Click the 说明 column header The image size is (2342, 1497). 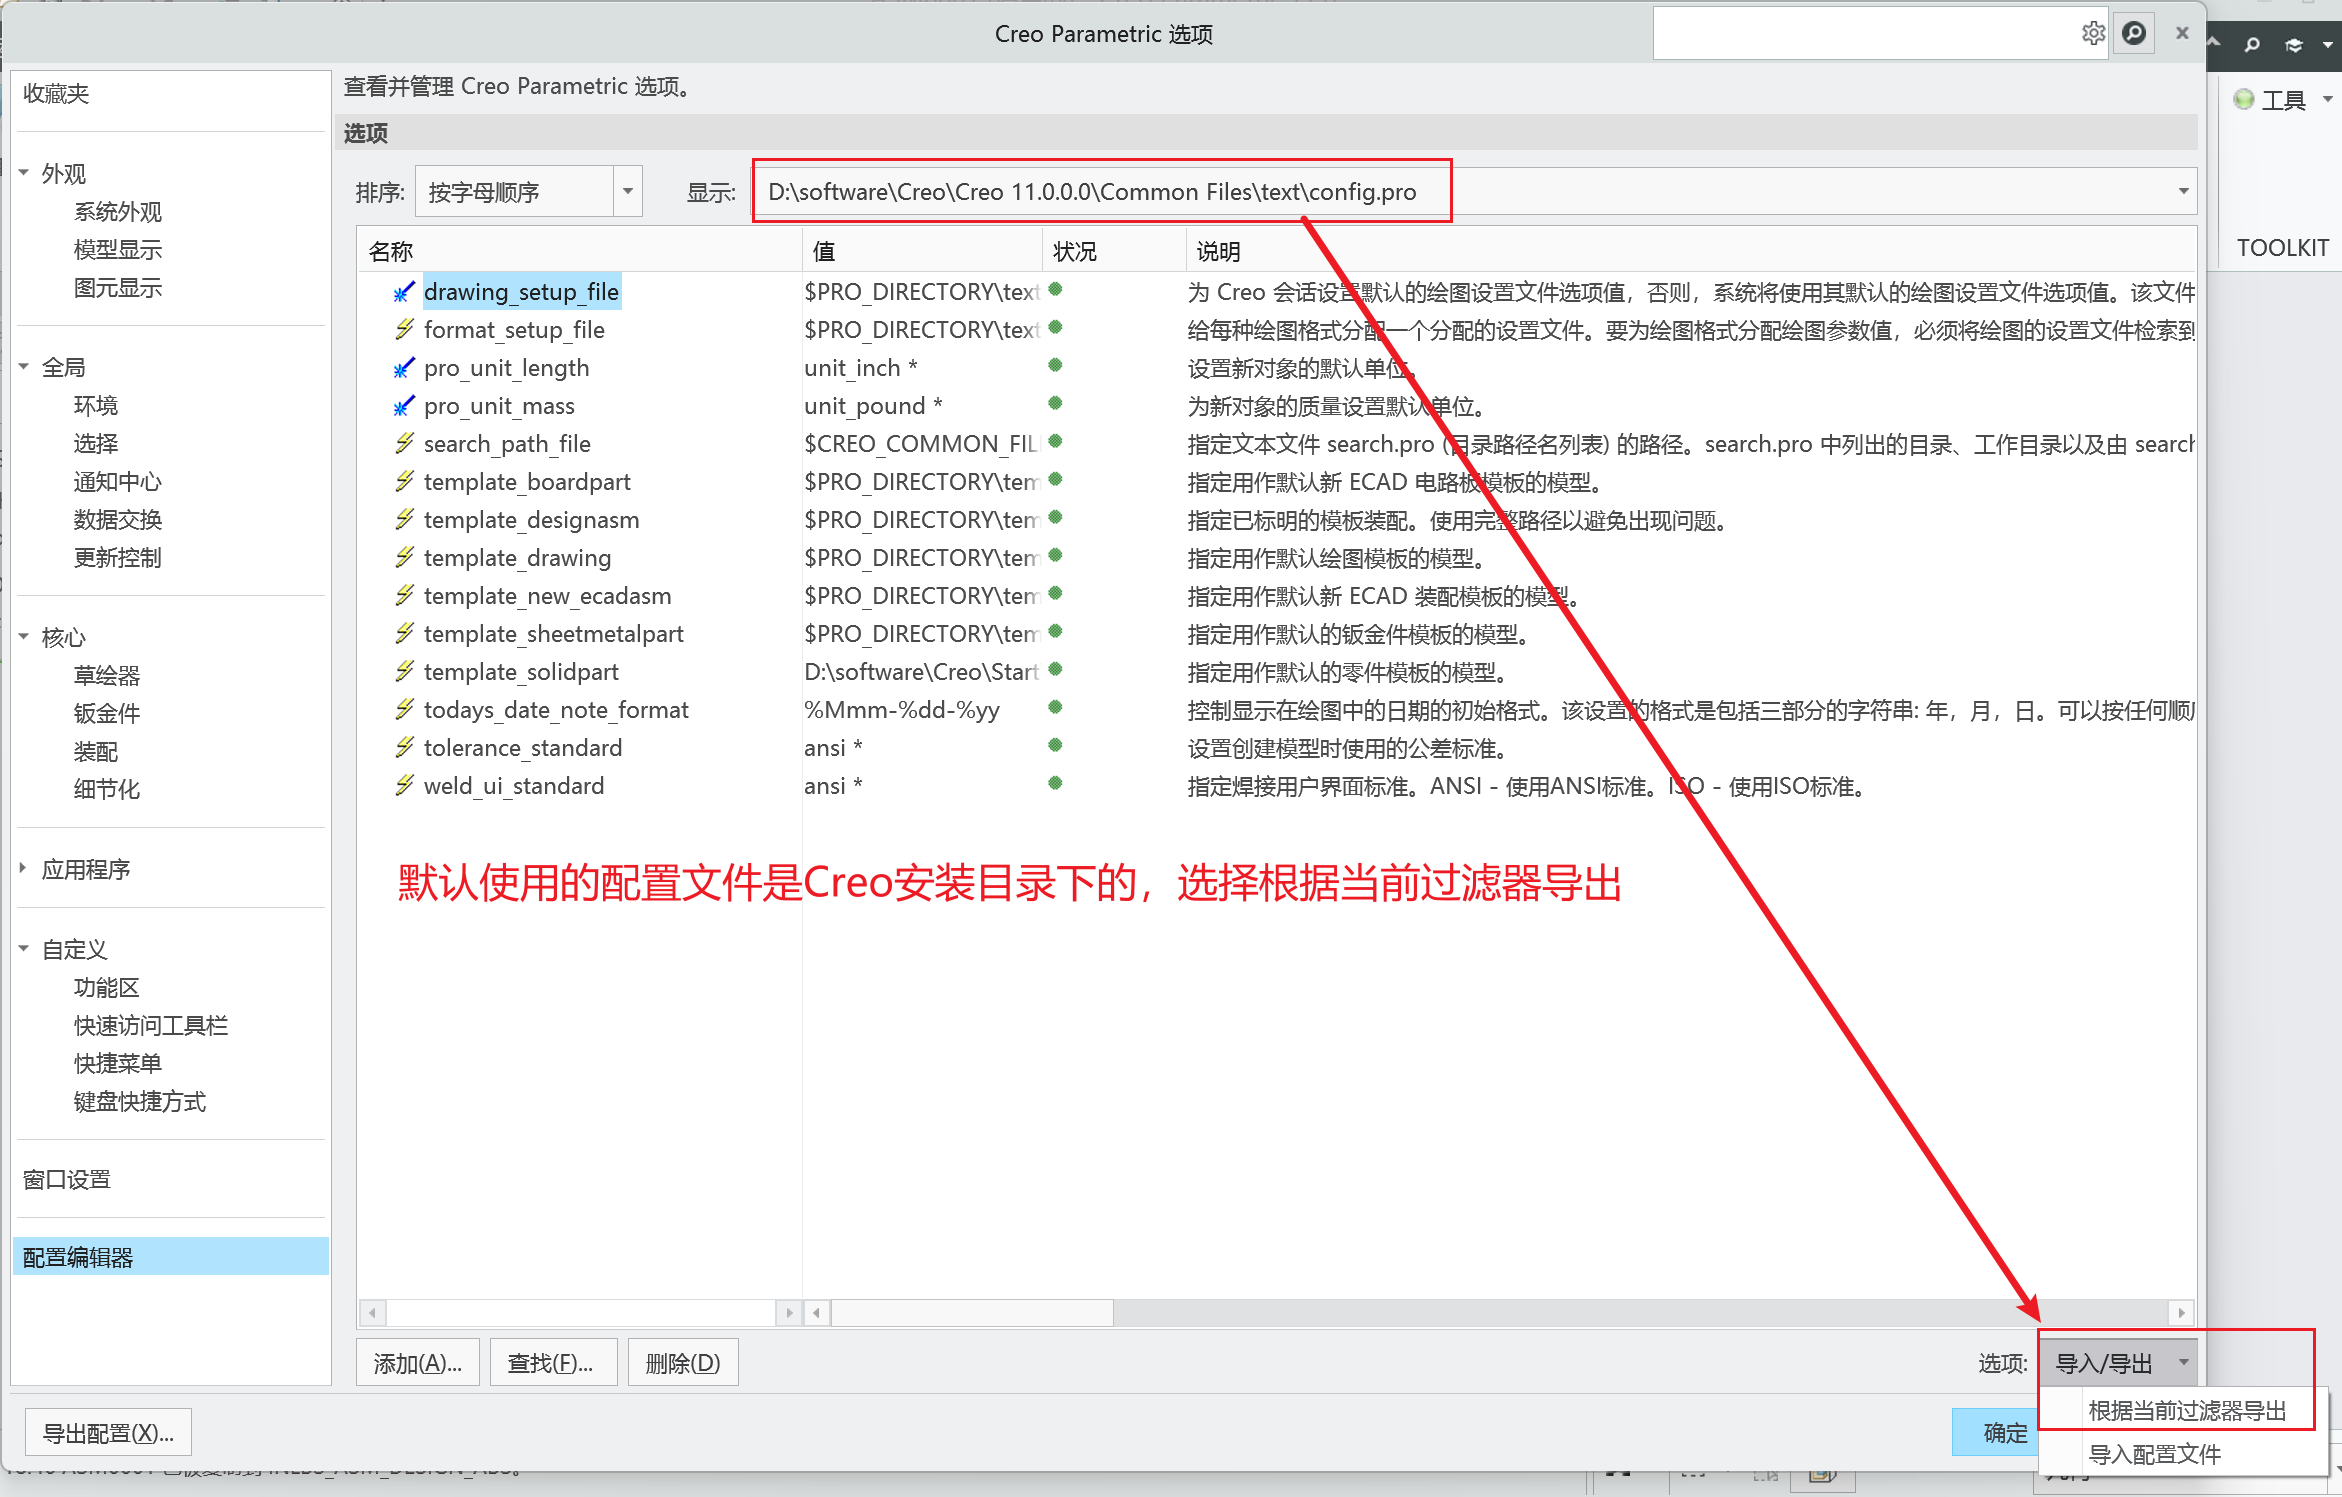point(1690,251)
